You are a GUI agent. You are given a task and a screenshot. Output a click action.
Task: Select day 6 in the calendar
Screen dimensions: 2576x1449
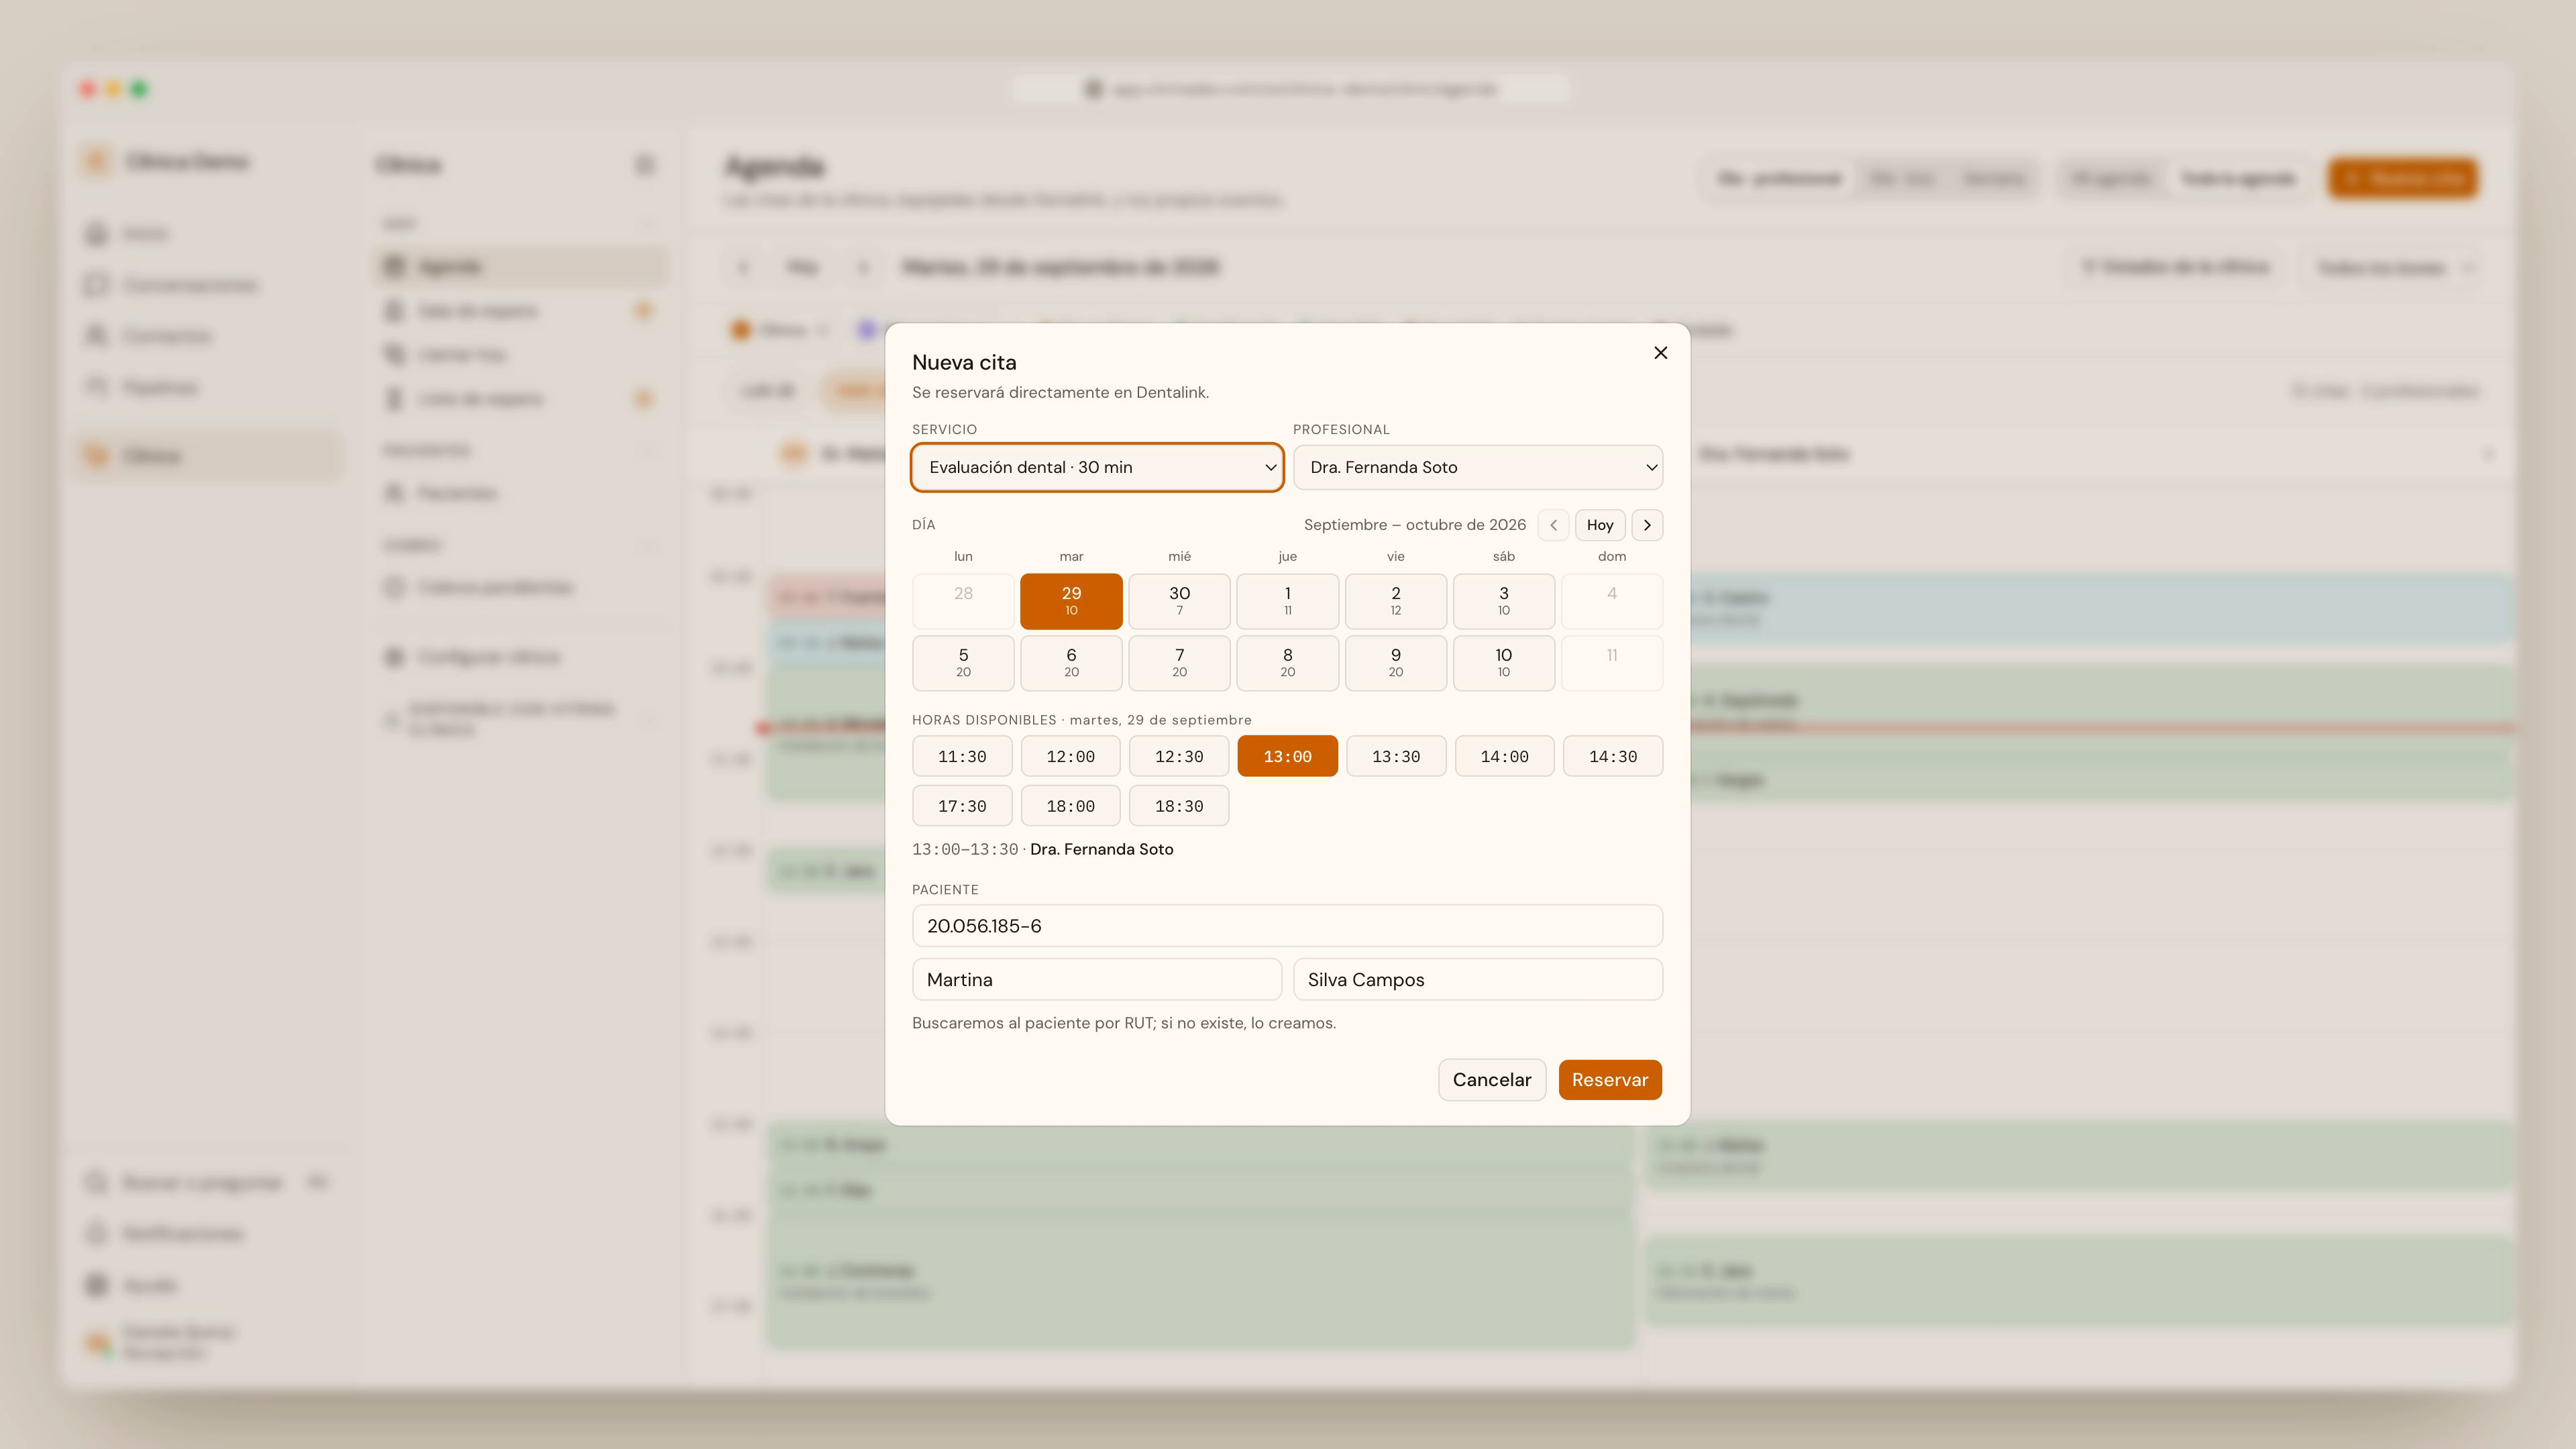(1071, 663)
